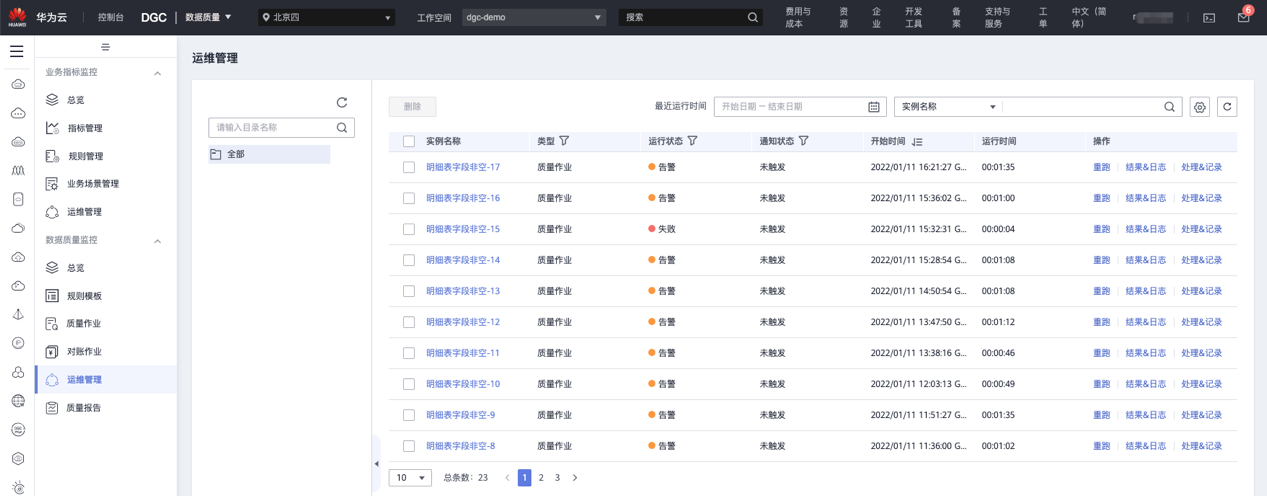Open the 北京四 region dropdown
Image resolution: width=1267 pixels, height=496 pixels.
click(326, 17)
